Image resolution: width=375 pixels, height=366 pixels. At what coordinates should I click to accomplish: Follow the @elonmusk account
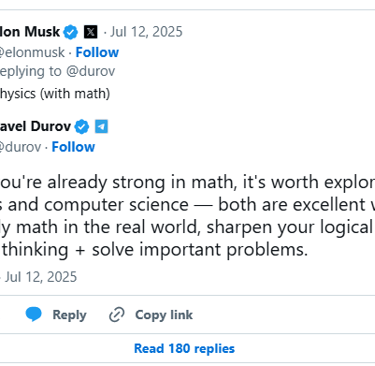click(97, 52)
